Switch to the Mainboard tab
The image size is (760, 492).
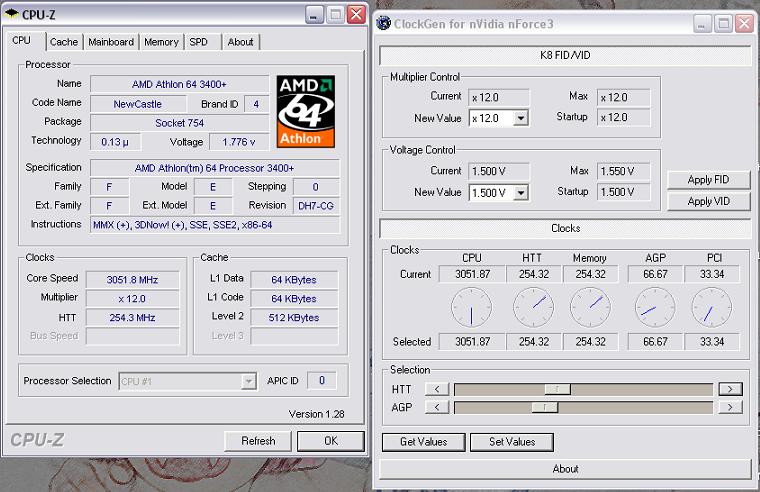111,42
